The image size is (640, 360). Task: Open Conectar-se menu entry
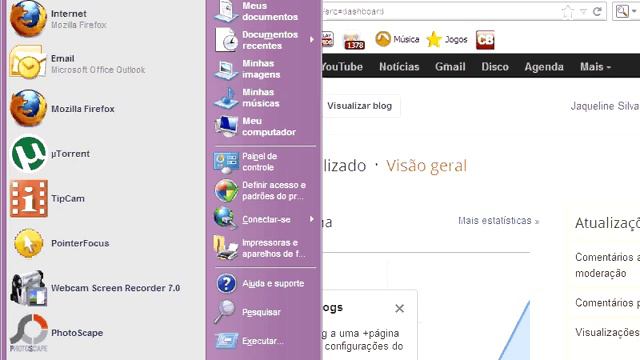[x=264, y=219]
